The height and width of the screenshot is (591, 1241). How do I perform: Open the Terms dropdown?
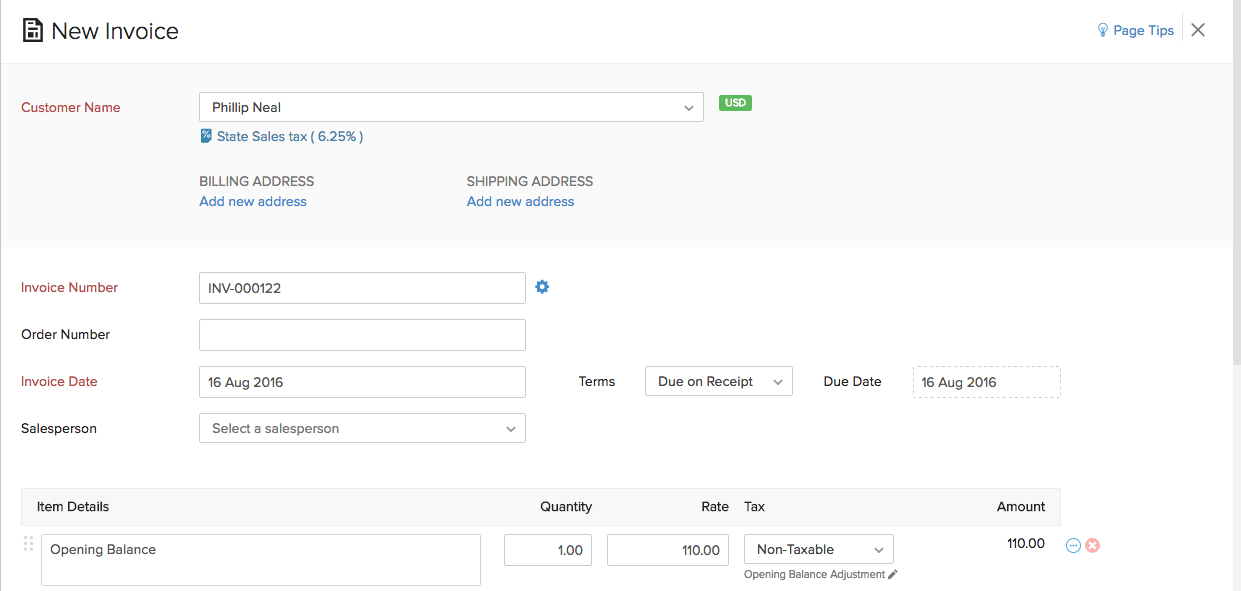click(718, 381)
